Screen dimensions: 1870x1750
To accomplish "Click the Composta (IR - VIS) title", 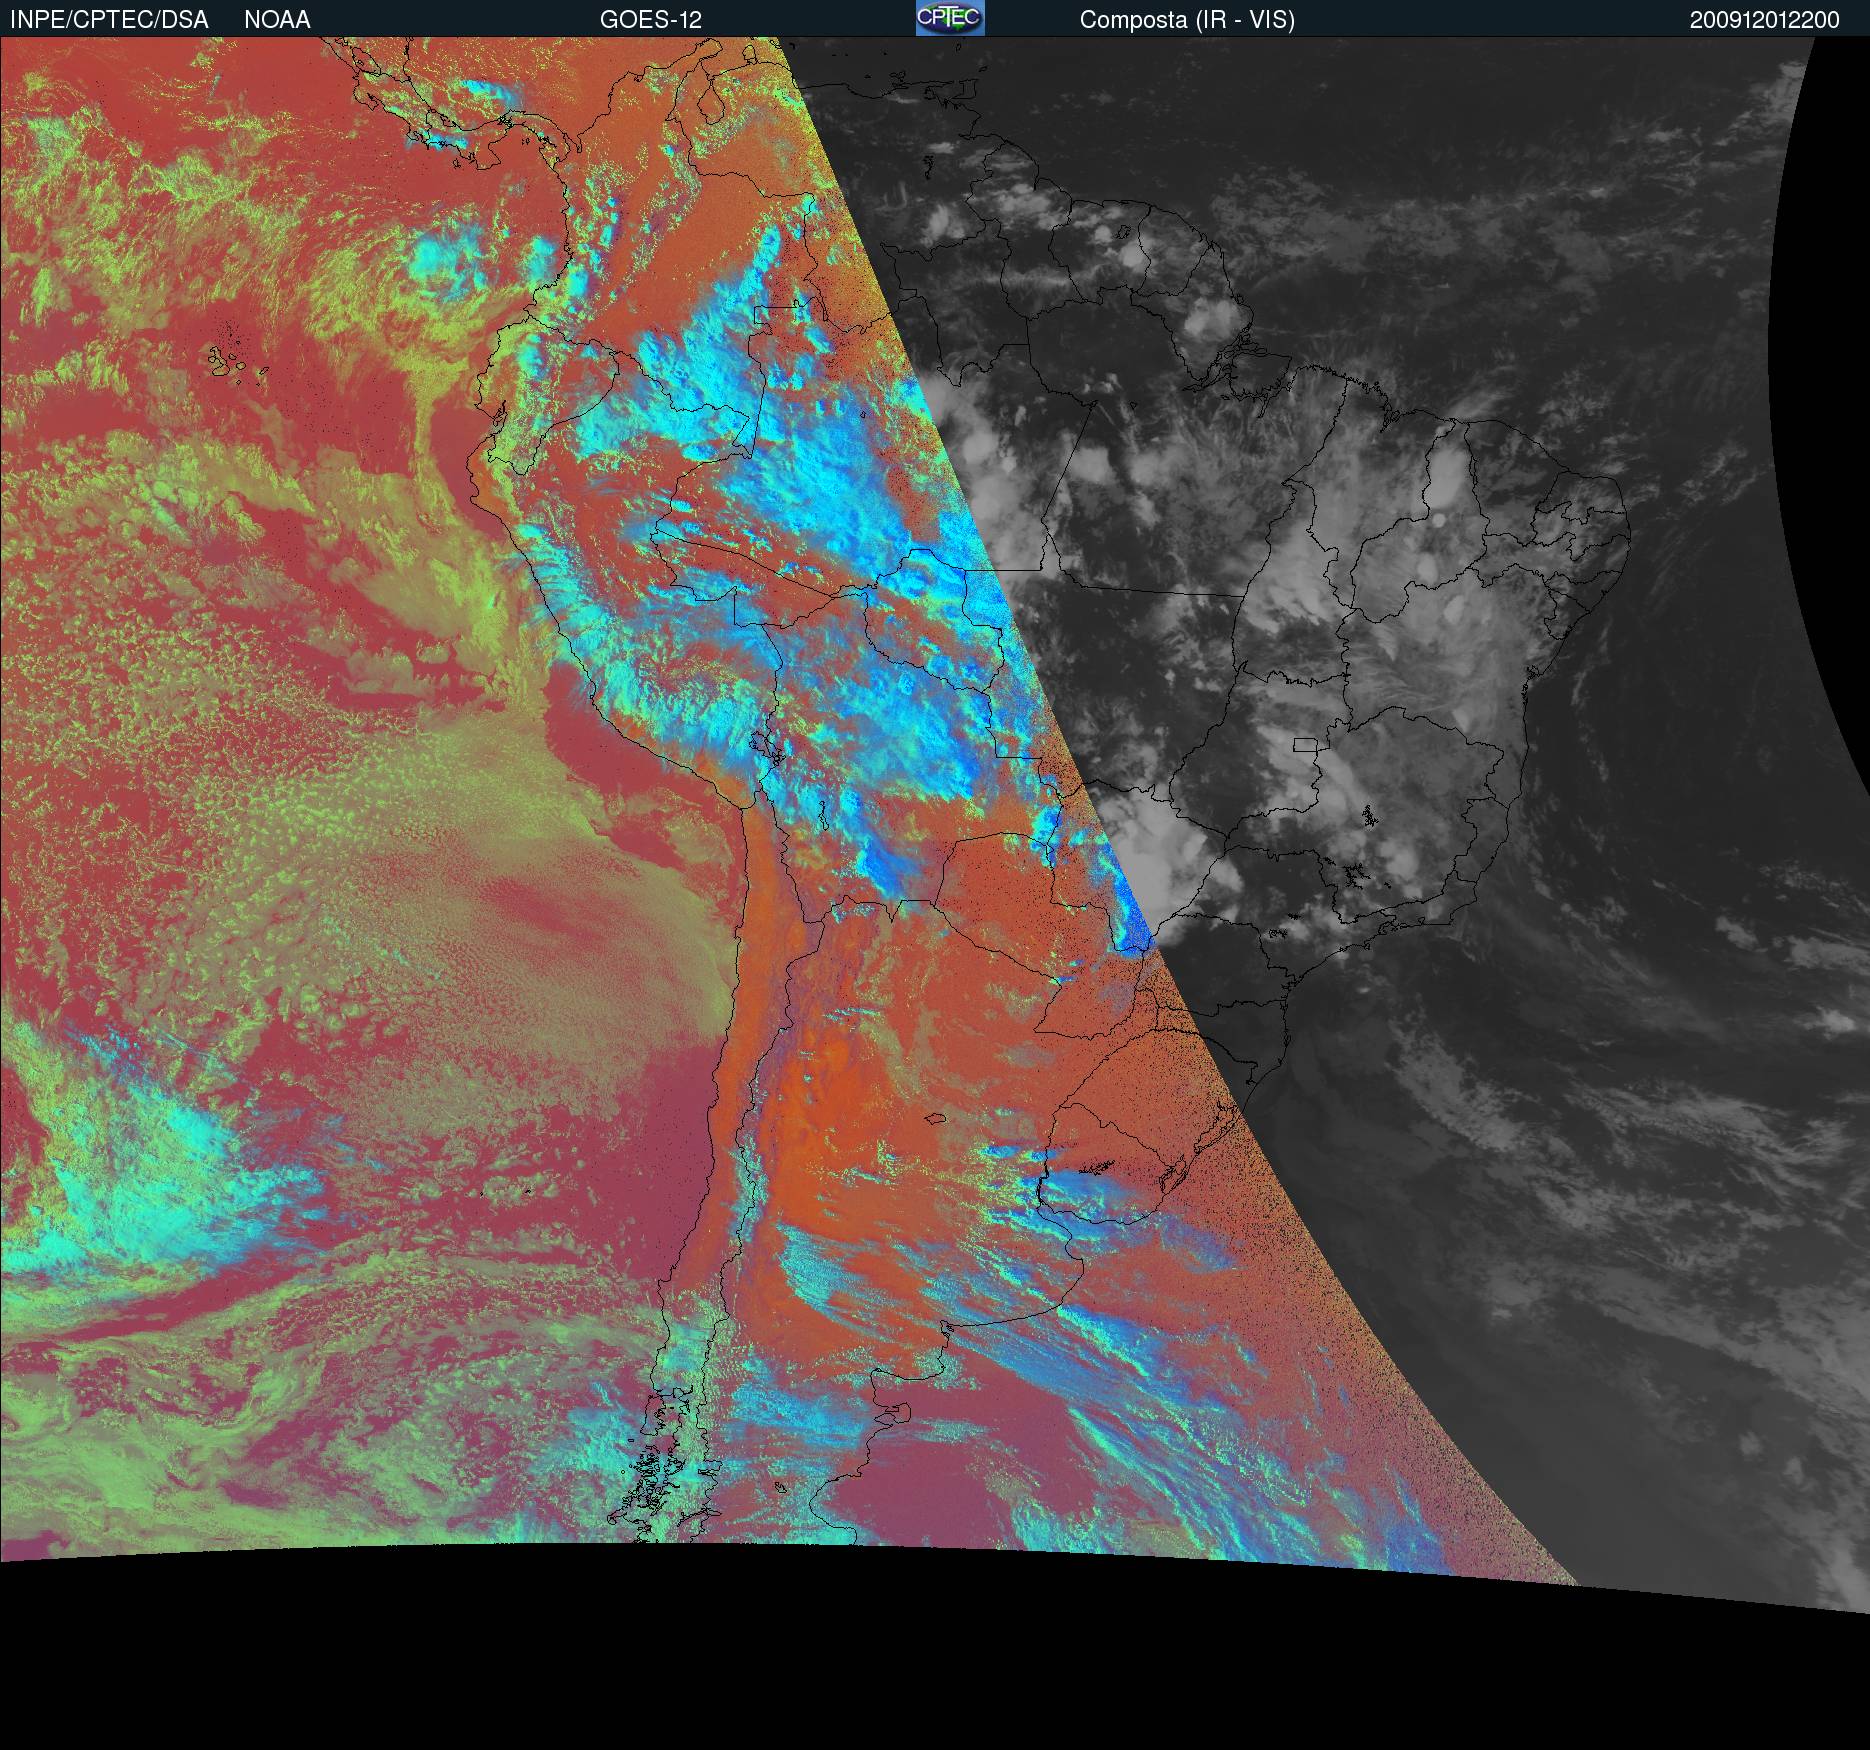I will [x=1187, y=20].
